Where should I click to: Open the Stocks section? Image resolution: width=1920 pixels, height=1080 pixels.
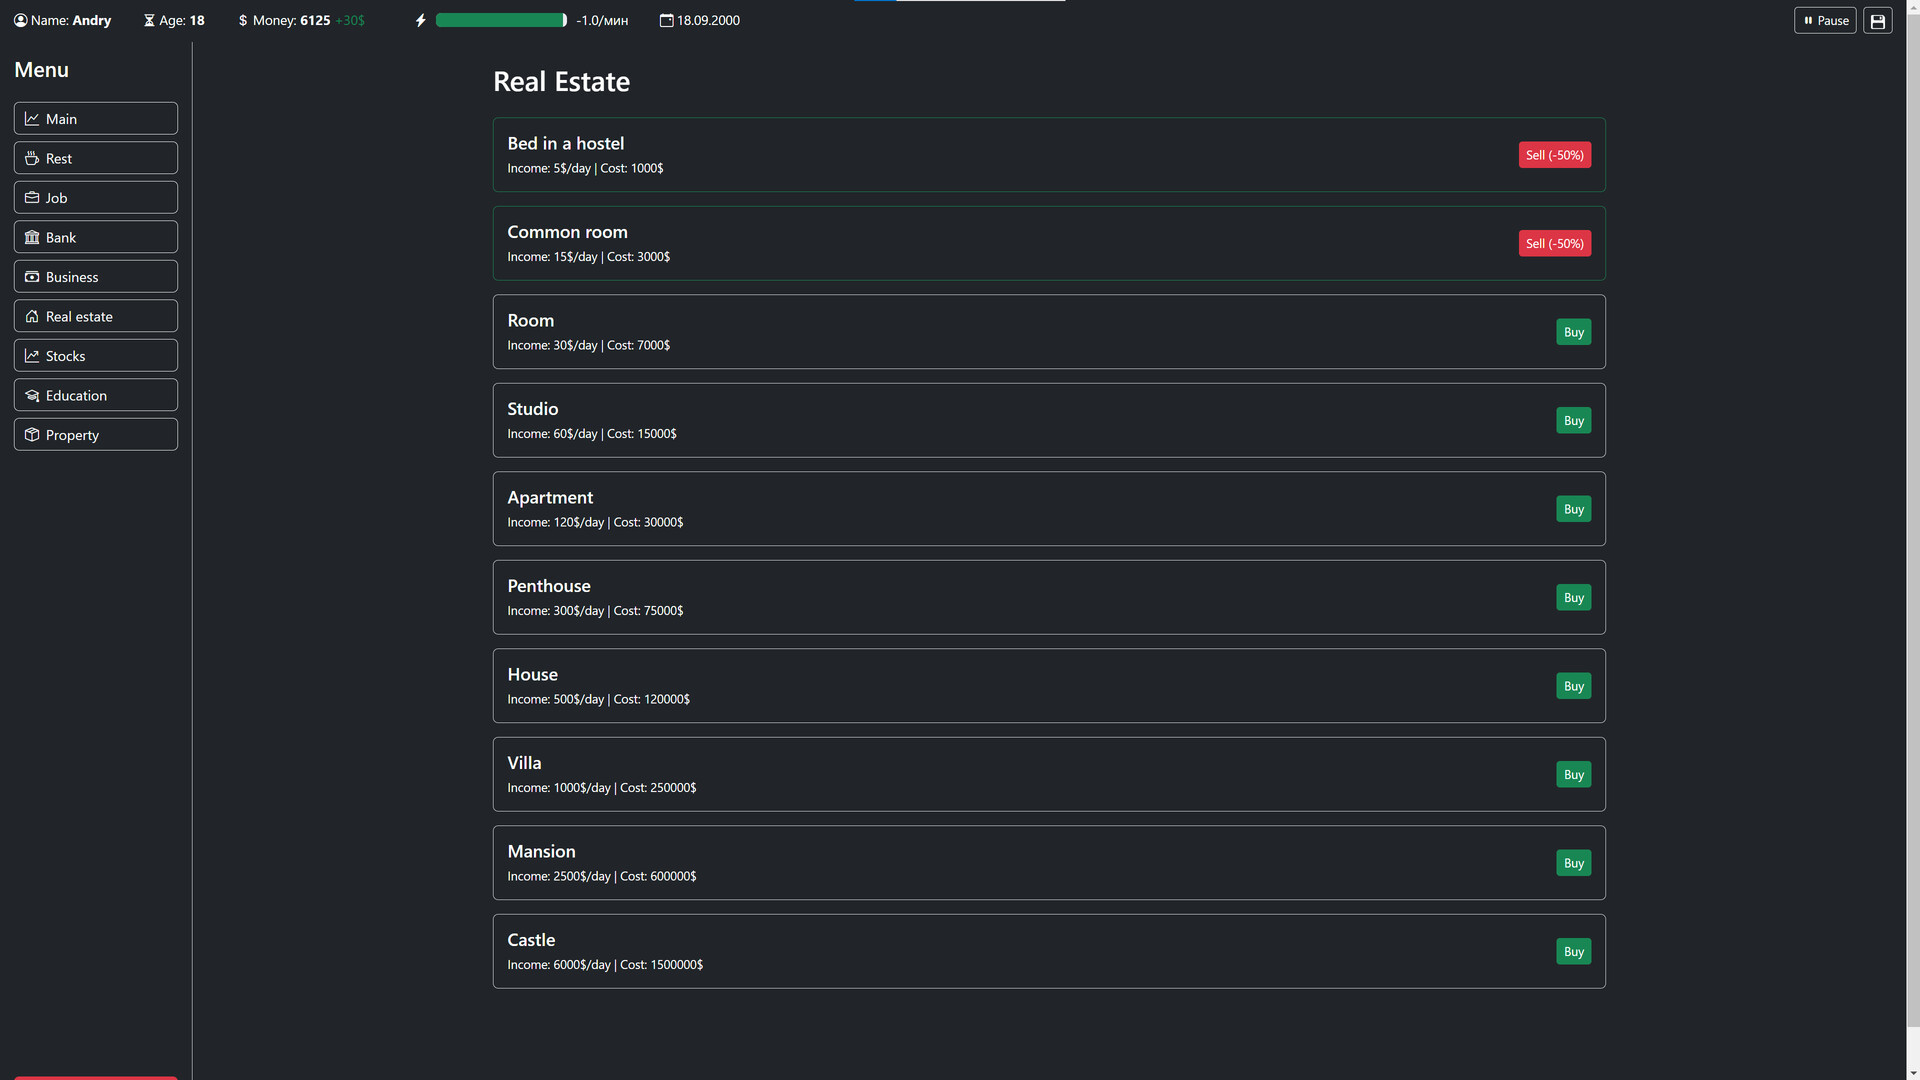click(96, 356)
